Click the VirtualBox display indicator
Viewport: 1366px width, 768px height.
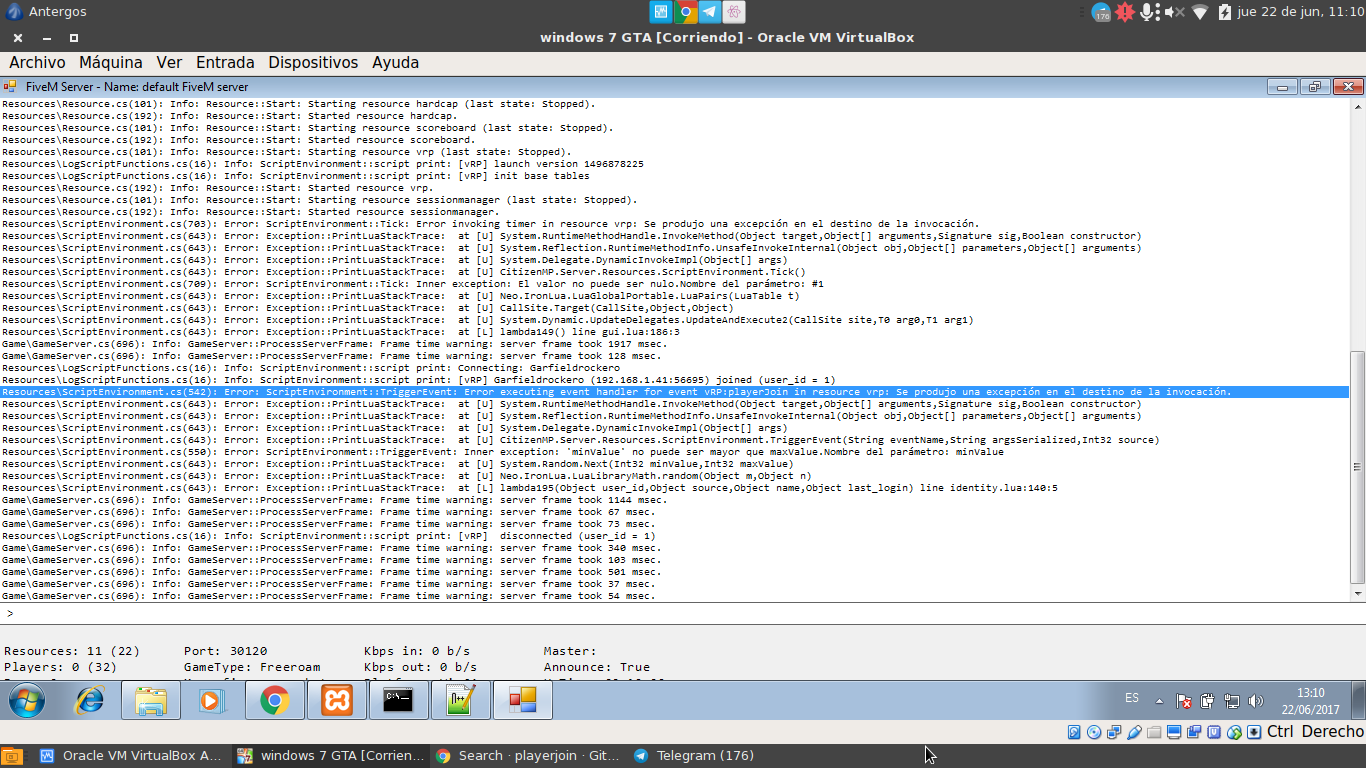[1174, 732]
